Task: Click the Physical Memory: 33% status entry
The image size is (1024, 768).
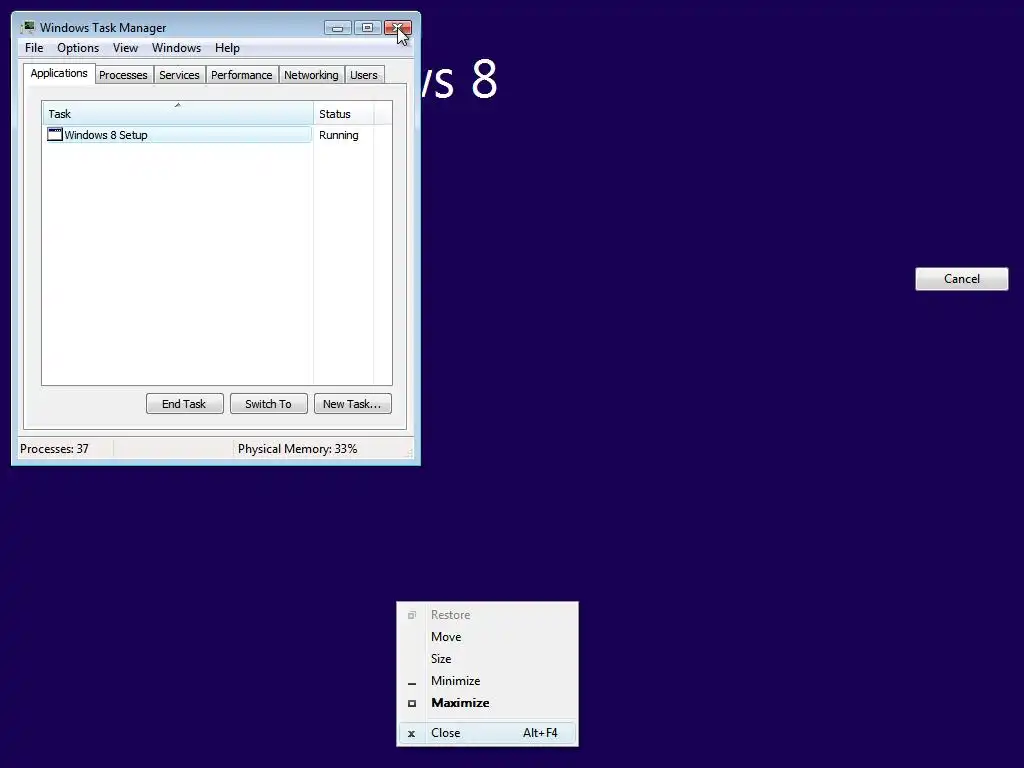Action: point(297,449)
